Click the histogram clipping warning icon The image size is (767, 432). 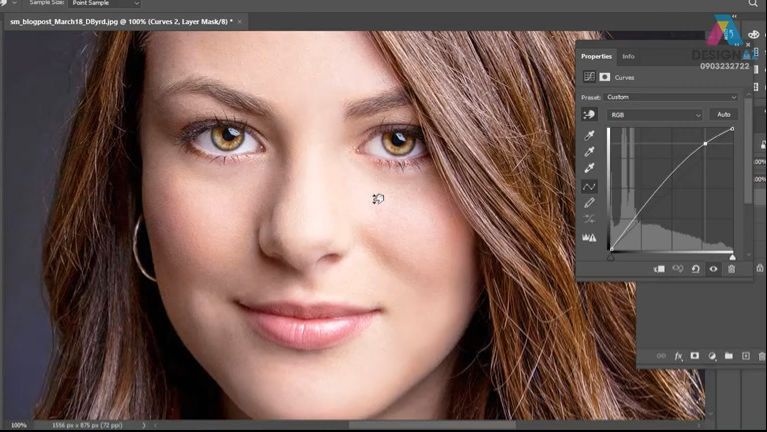(x=589, y=237)
